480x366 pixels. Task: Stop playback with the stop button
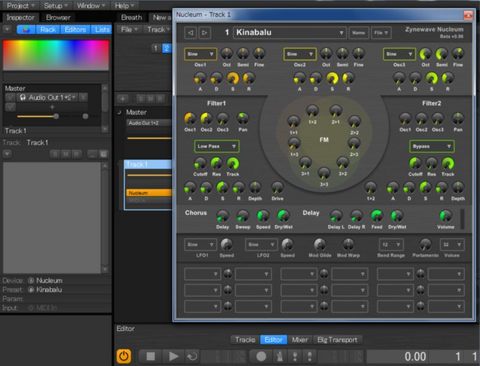(151, 356)
